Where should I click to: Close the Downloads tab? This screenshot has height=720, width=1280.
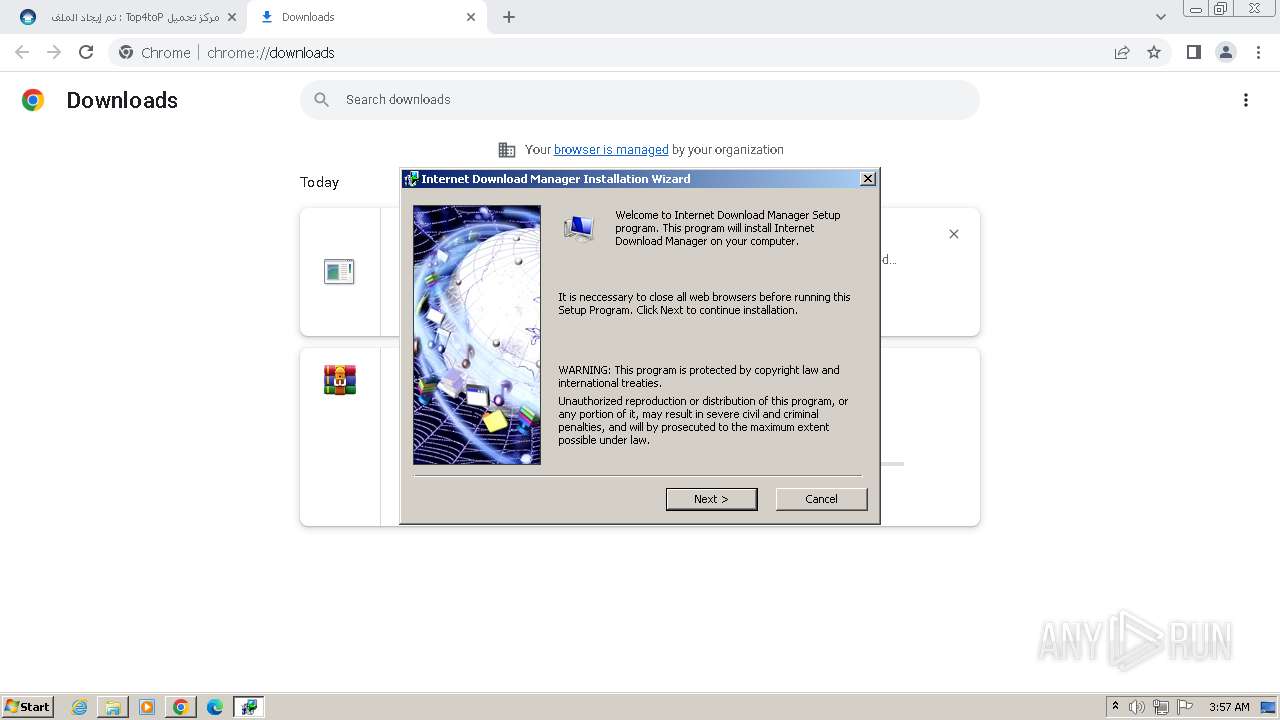click(471, 17)
